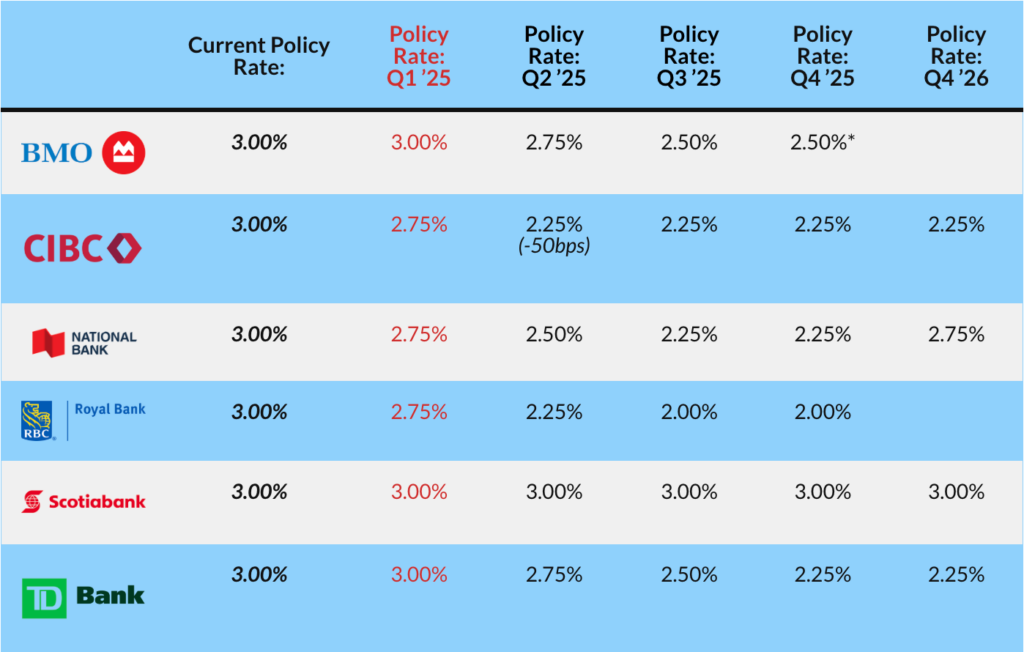Select the National Bank logo
The width and height of the screenshot is (1024, 652).
click(x=84, y=343)
